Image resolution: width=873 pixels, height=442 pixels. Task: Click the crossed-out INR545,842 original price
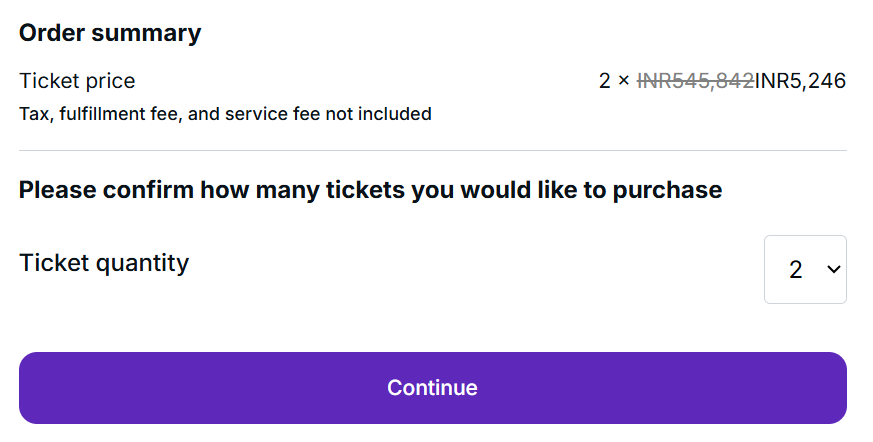point(695,81)
